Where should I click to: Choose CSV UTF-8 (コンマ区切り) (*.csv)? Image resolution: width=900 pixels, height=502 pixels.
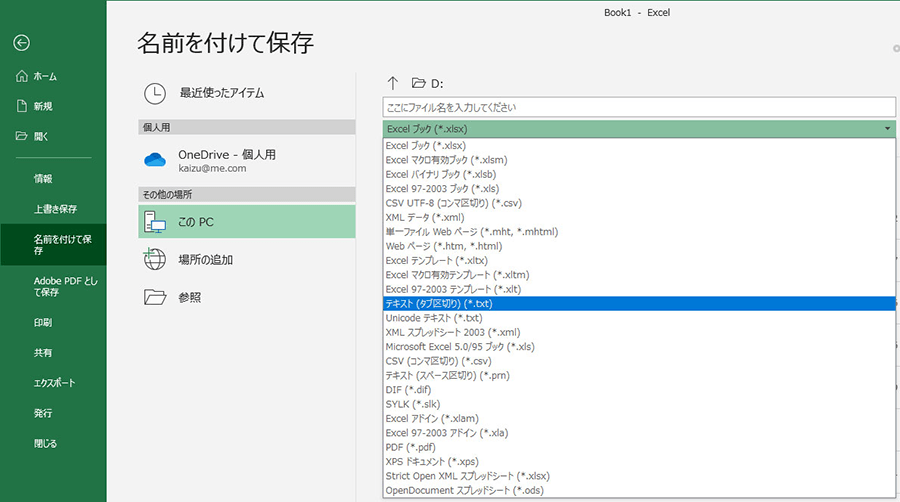pos(639,203)
